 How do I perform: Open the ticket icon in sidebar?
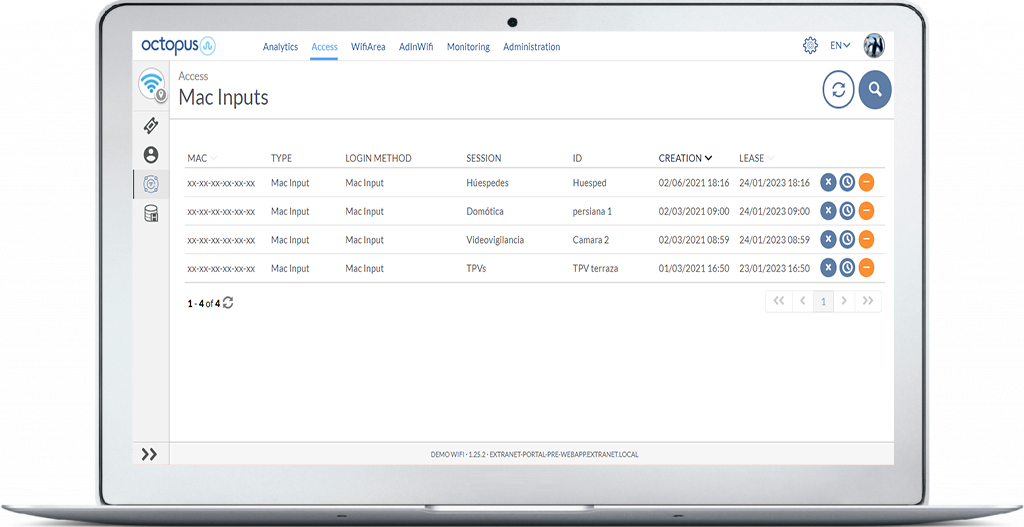(x=151, y=125)
